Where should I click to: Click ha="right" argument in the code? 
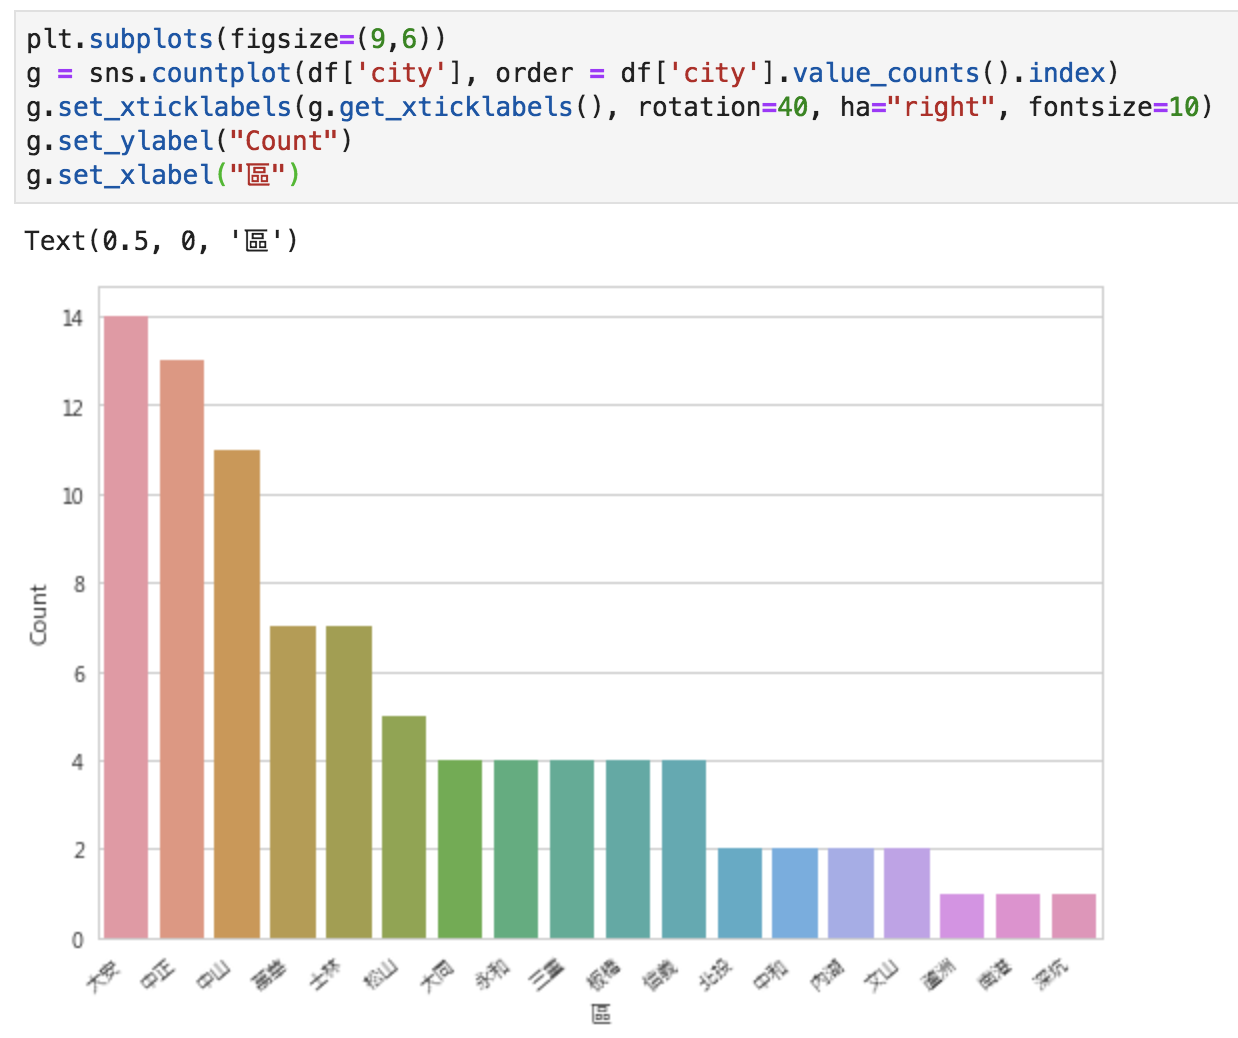[917, 107]
